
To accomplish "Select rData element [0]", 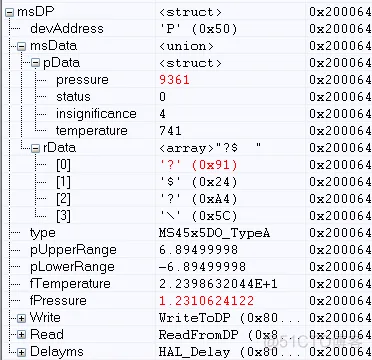I will click(x=63, y=165).
